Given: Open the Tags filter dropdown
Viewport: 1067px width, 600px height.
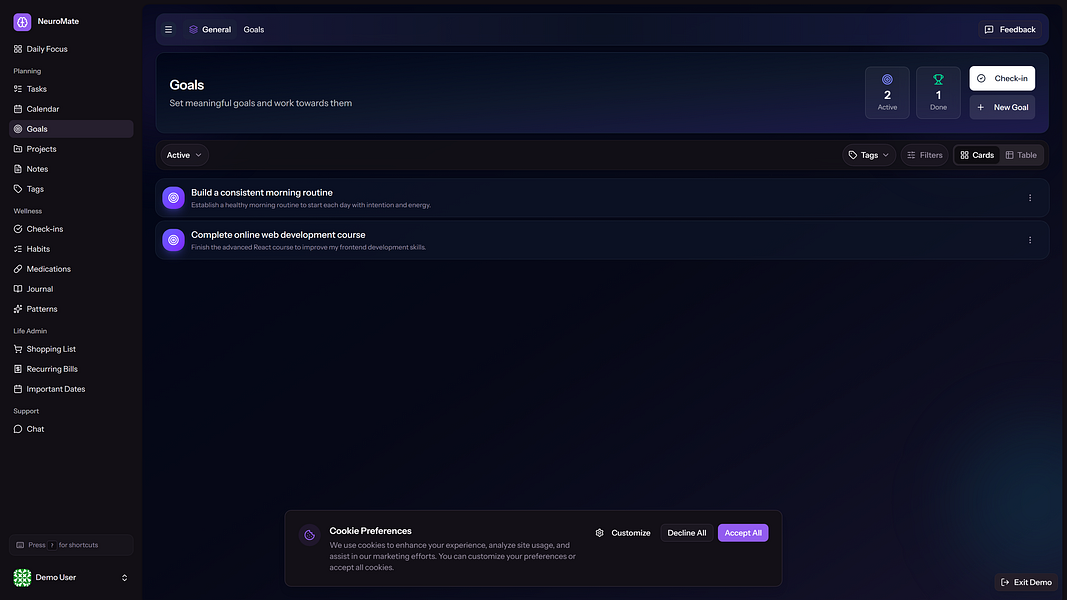Looking at the screenshot, I should pyautogui.click(x=868, y=155).
